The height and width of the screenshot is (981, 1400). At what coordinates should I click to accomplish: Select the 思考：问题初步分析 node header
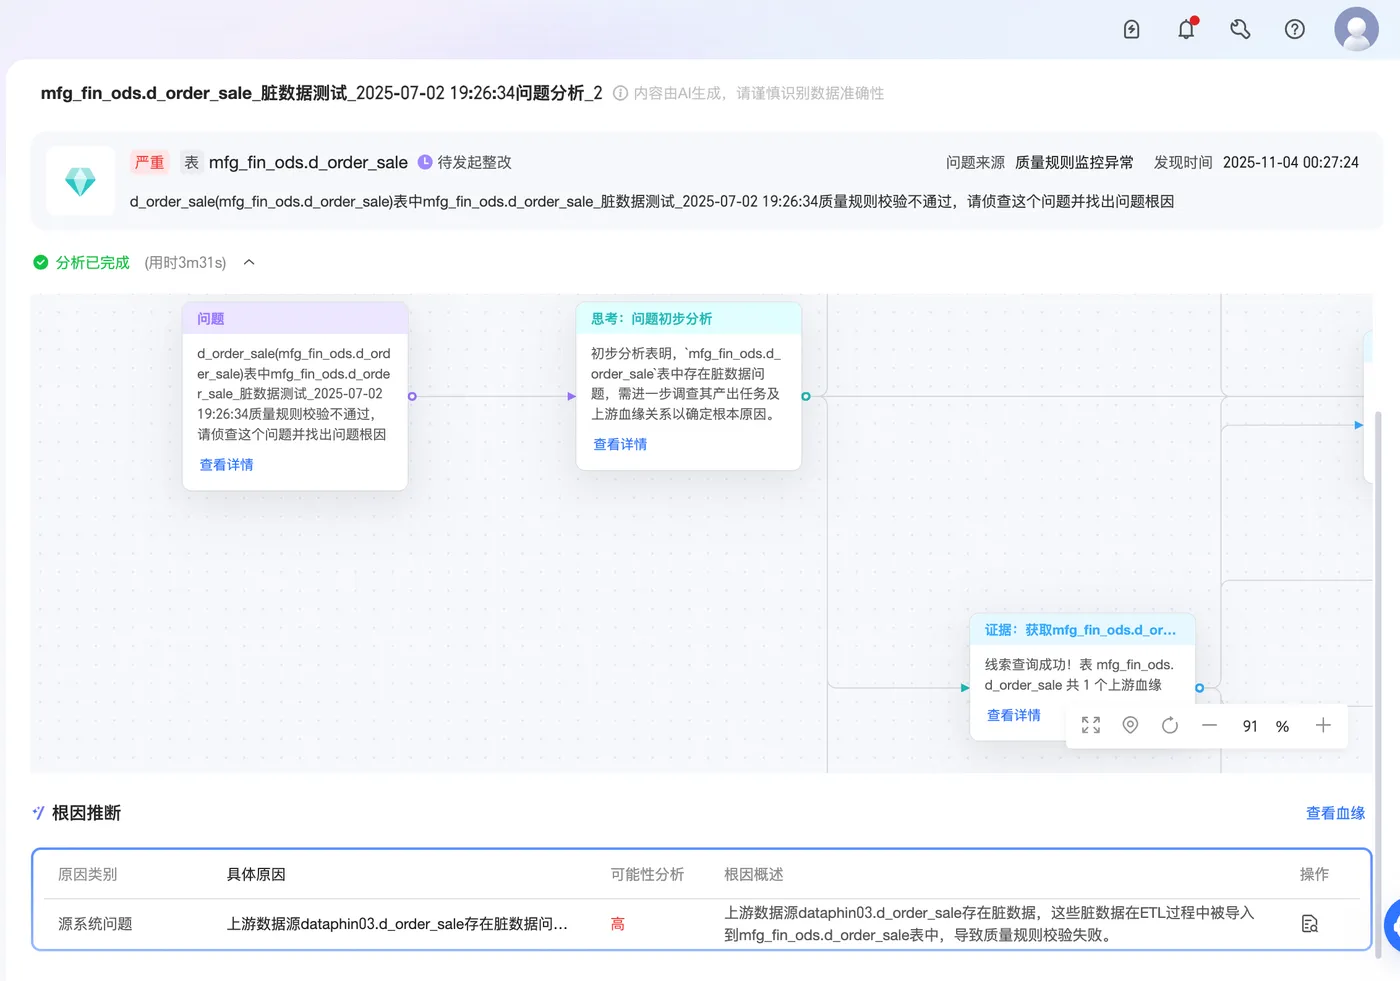689,318
